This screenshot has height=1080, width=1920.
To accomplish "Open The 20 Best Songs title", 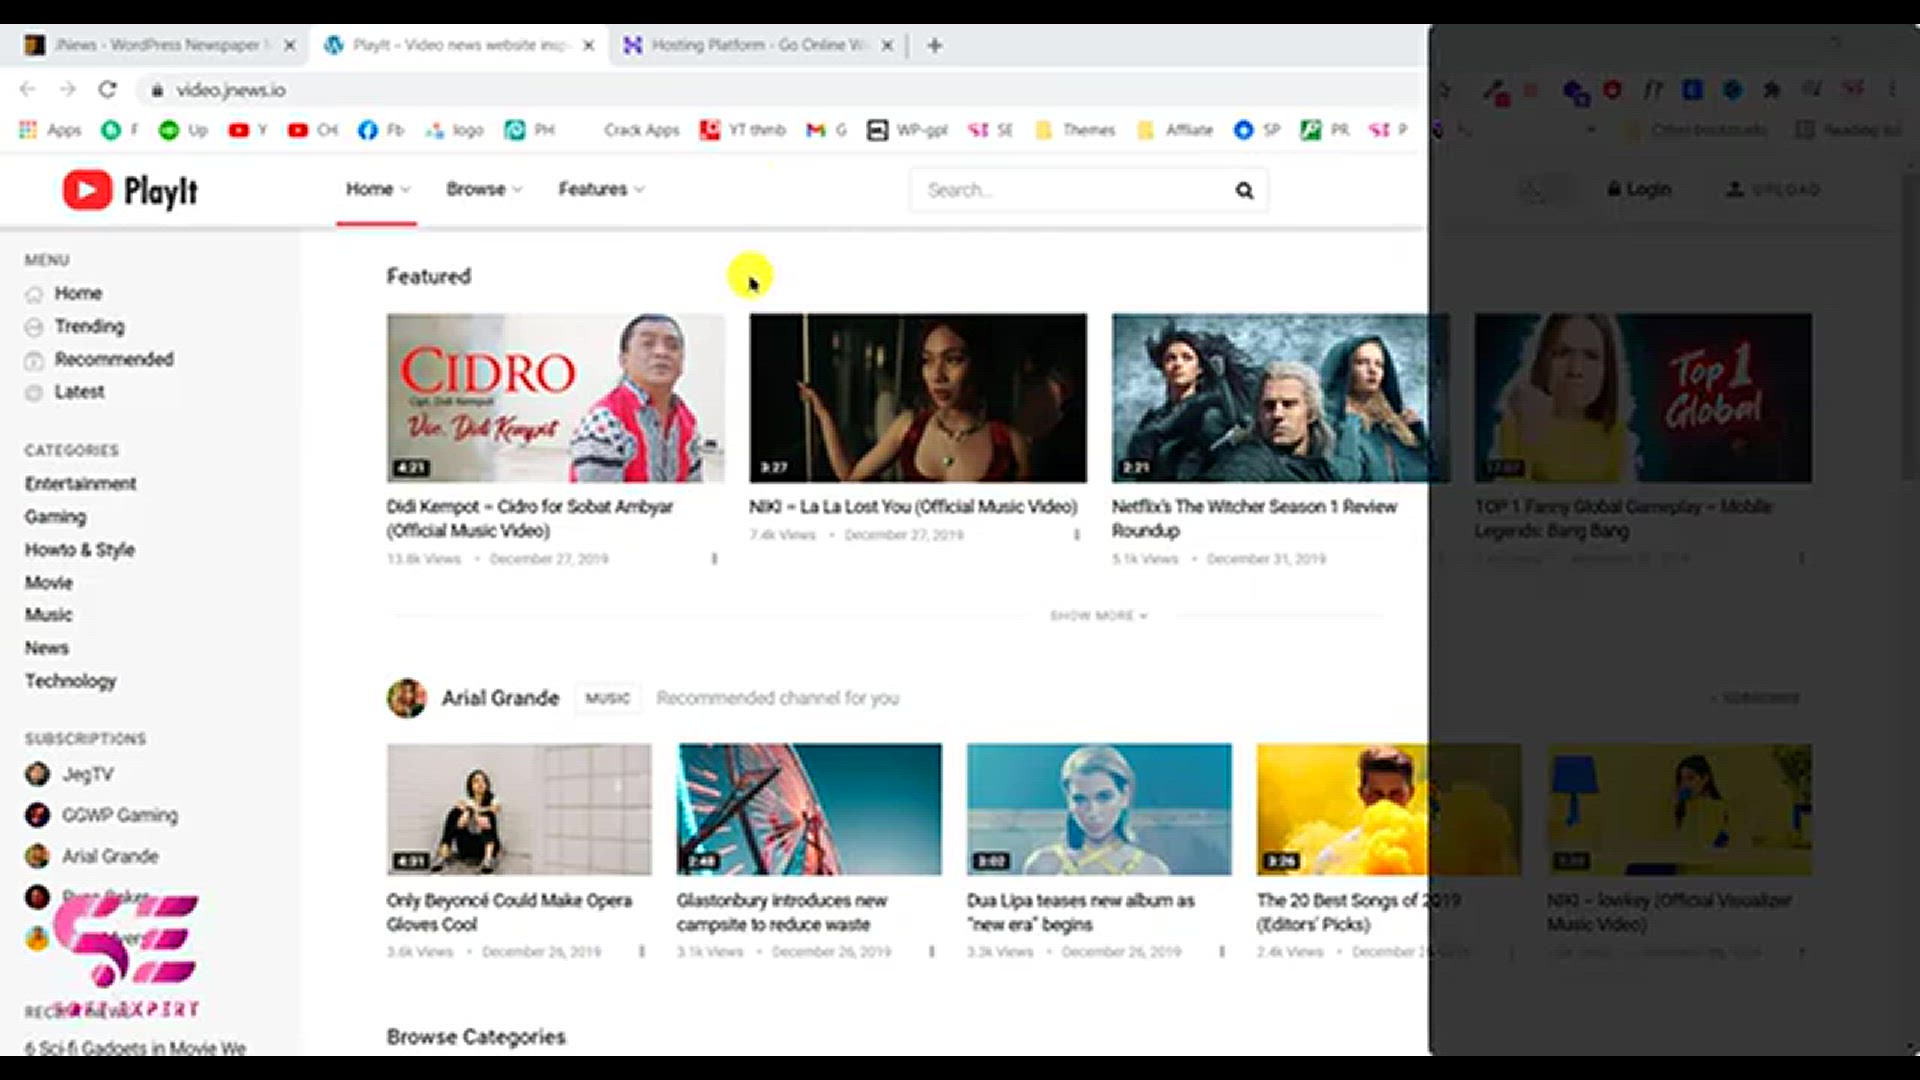I will coord(1357,912).
